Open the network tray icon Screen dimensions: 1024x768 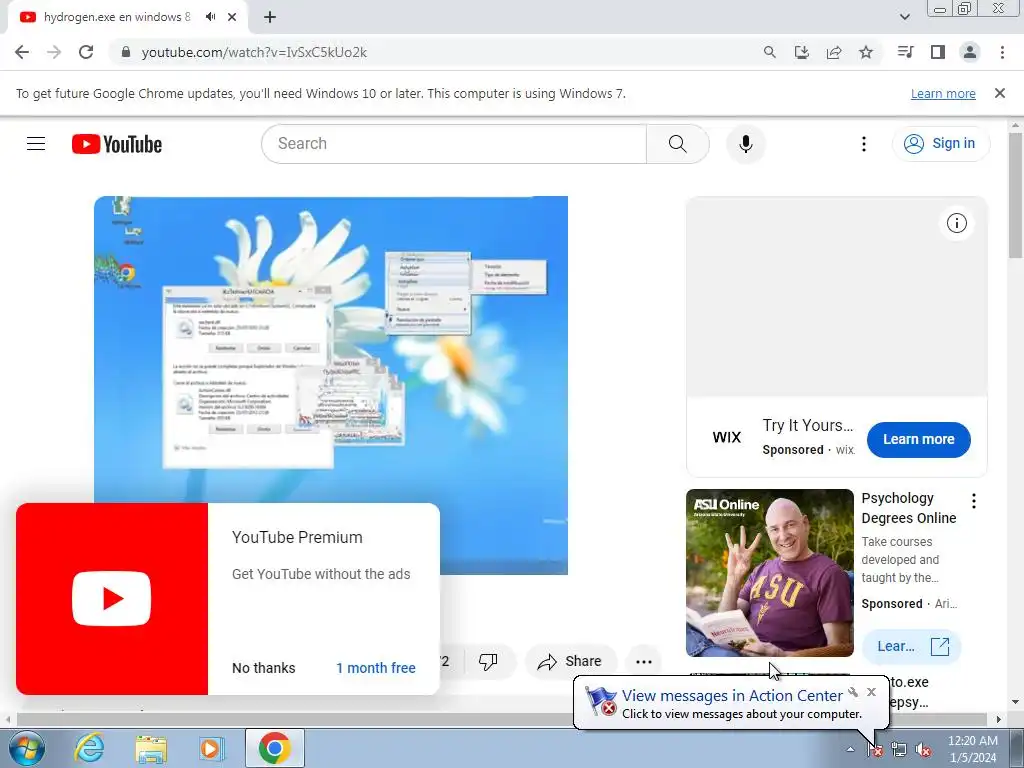[x=899, y=750]
